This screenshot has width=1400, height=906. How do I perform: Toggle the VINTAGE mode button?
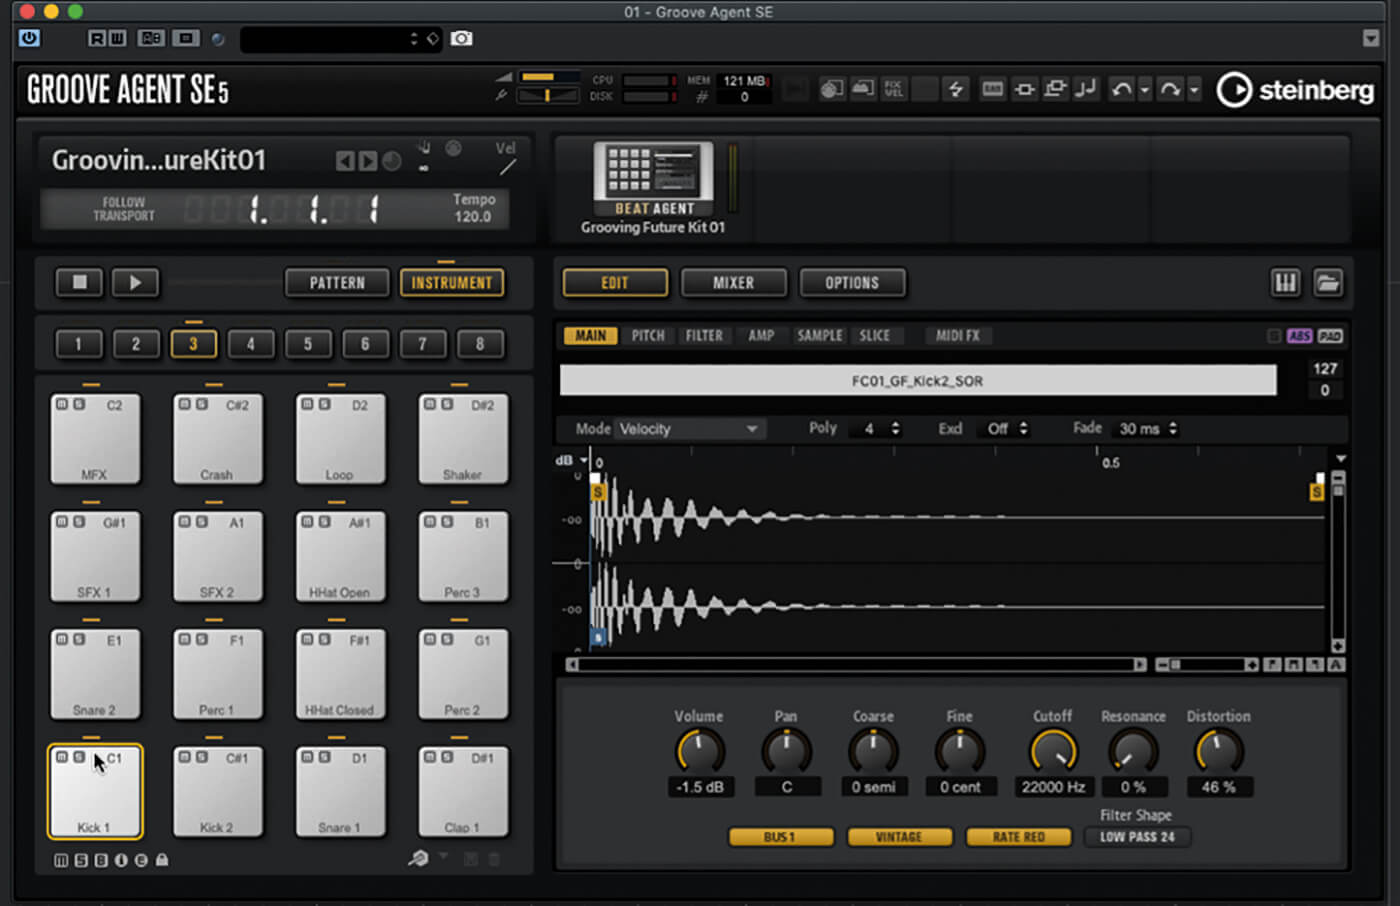click(x=898, y=837)
